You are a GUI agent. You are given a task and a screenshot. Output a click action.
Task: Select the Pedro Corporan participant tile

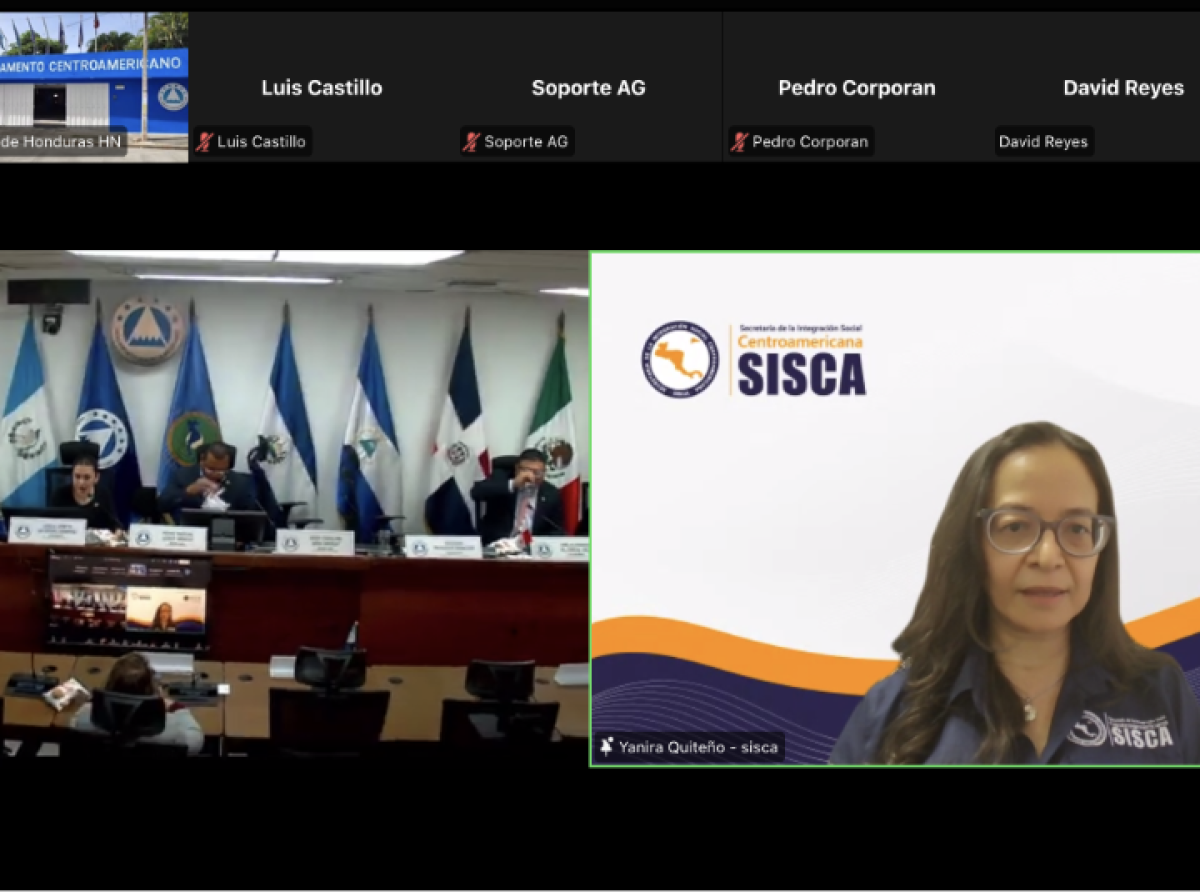click(x=857, y=87)
